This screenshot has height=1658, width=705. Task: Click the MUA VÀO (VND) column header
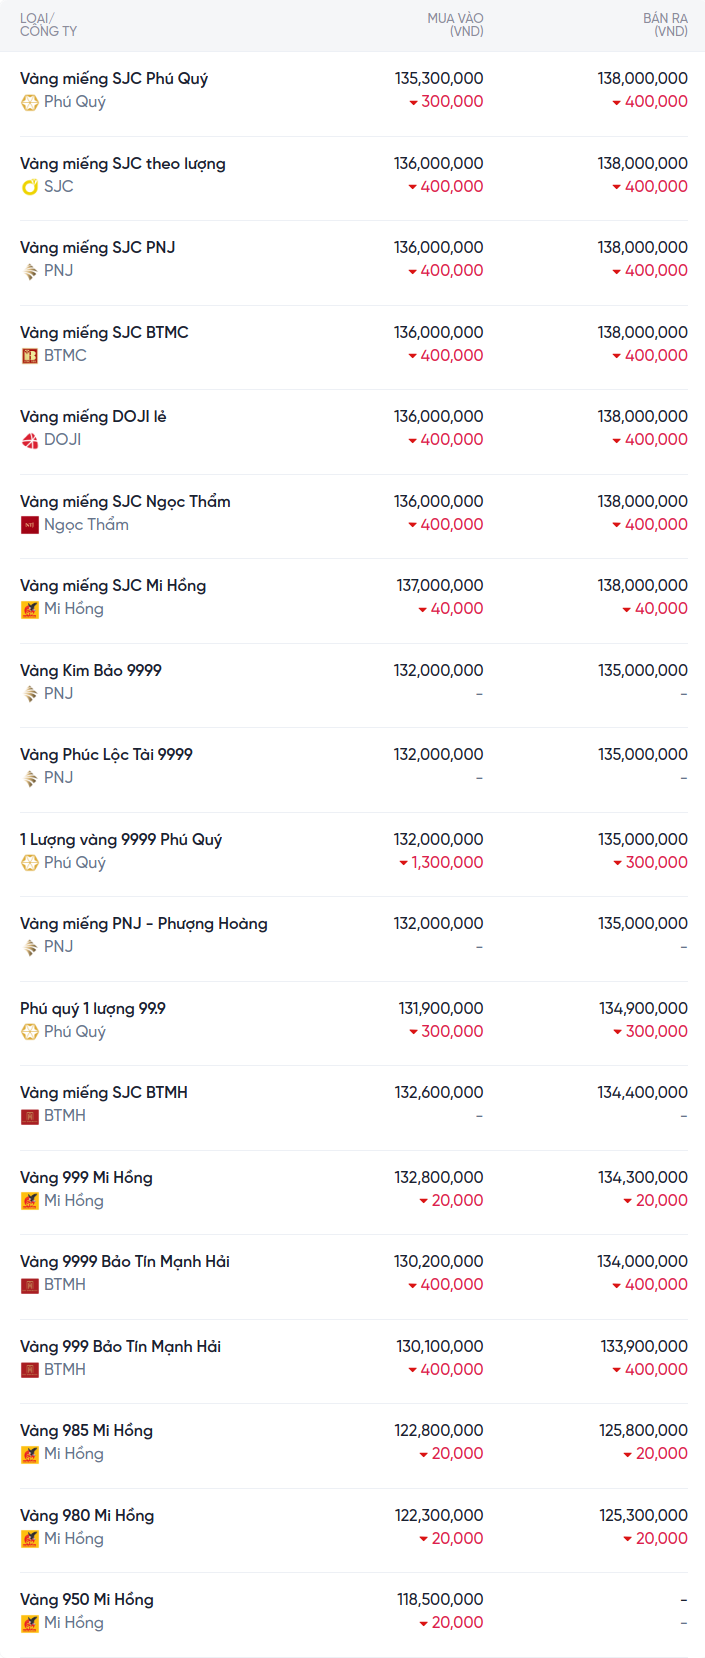(x=455, y=25)
